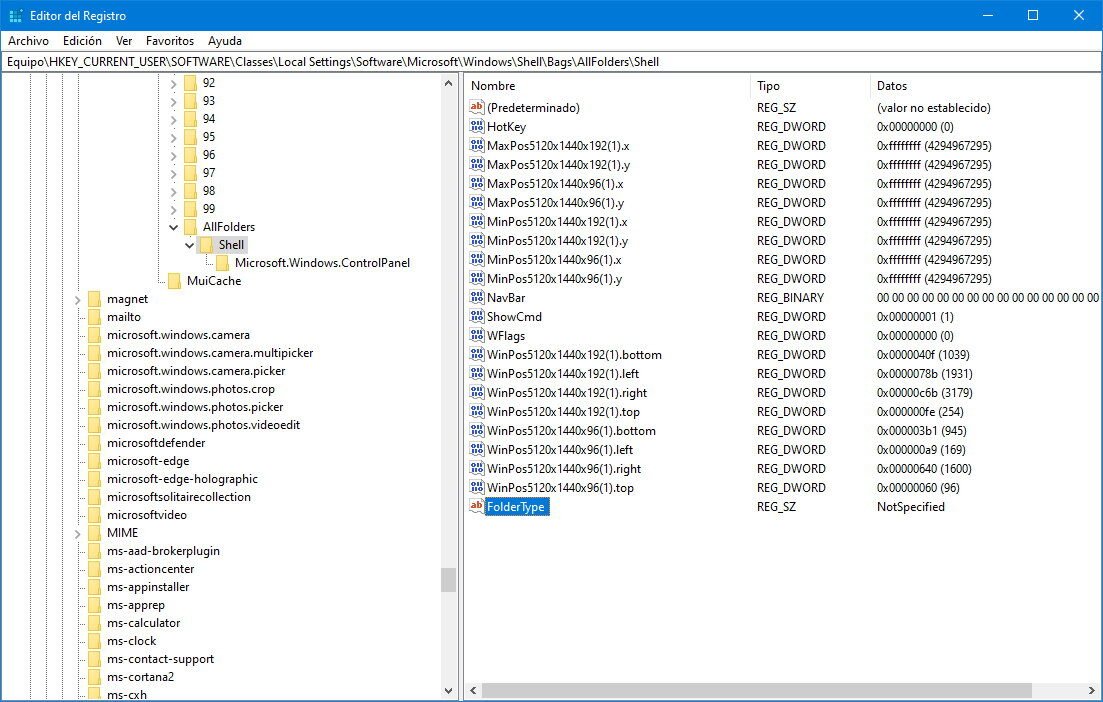The image size is (1103, 702).
Task: Click the scroll right arrow in values pane
Action: 1092,691
